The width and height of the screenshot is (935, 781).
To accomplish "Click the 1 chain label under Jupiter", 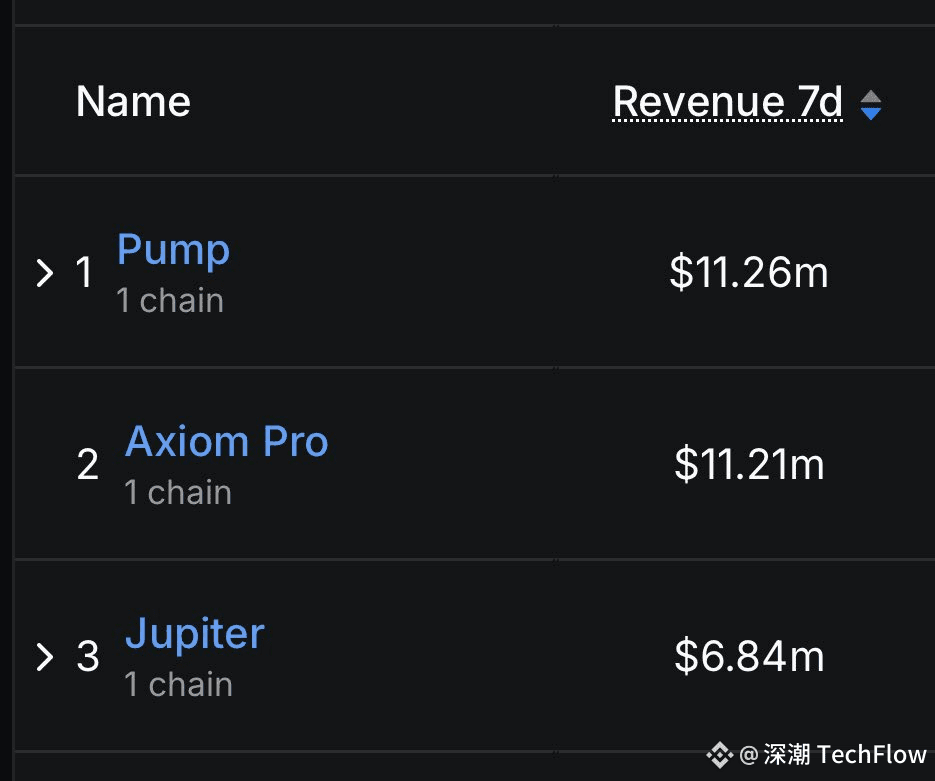I will 178,684.
